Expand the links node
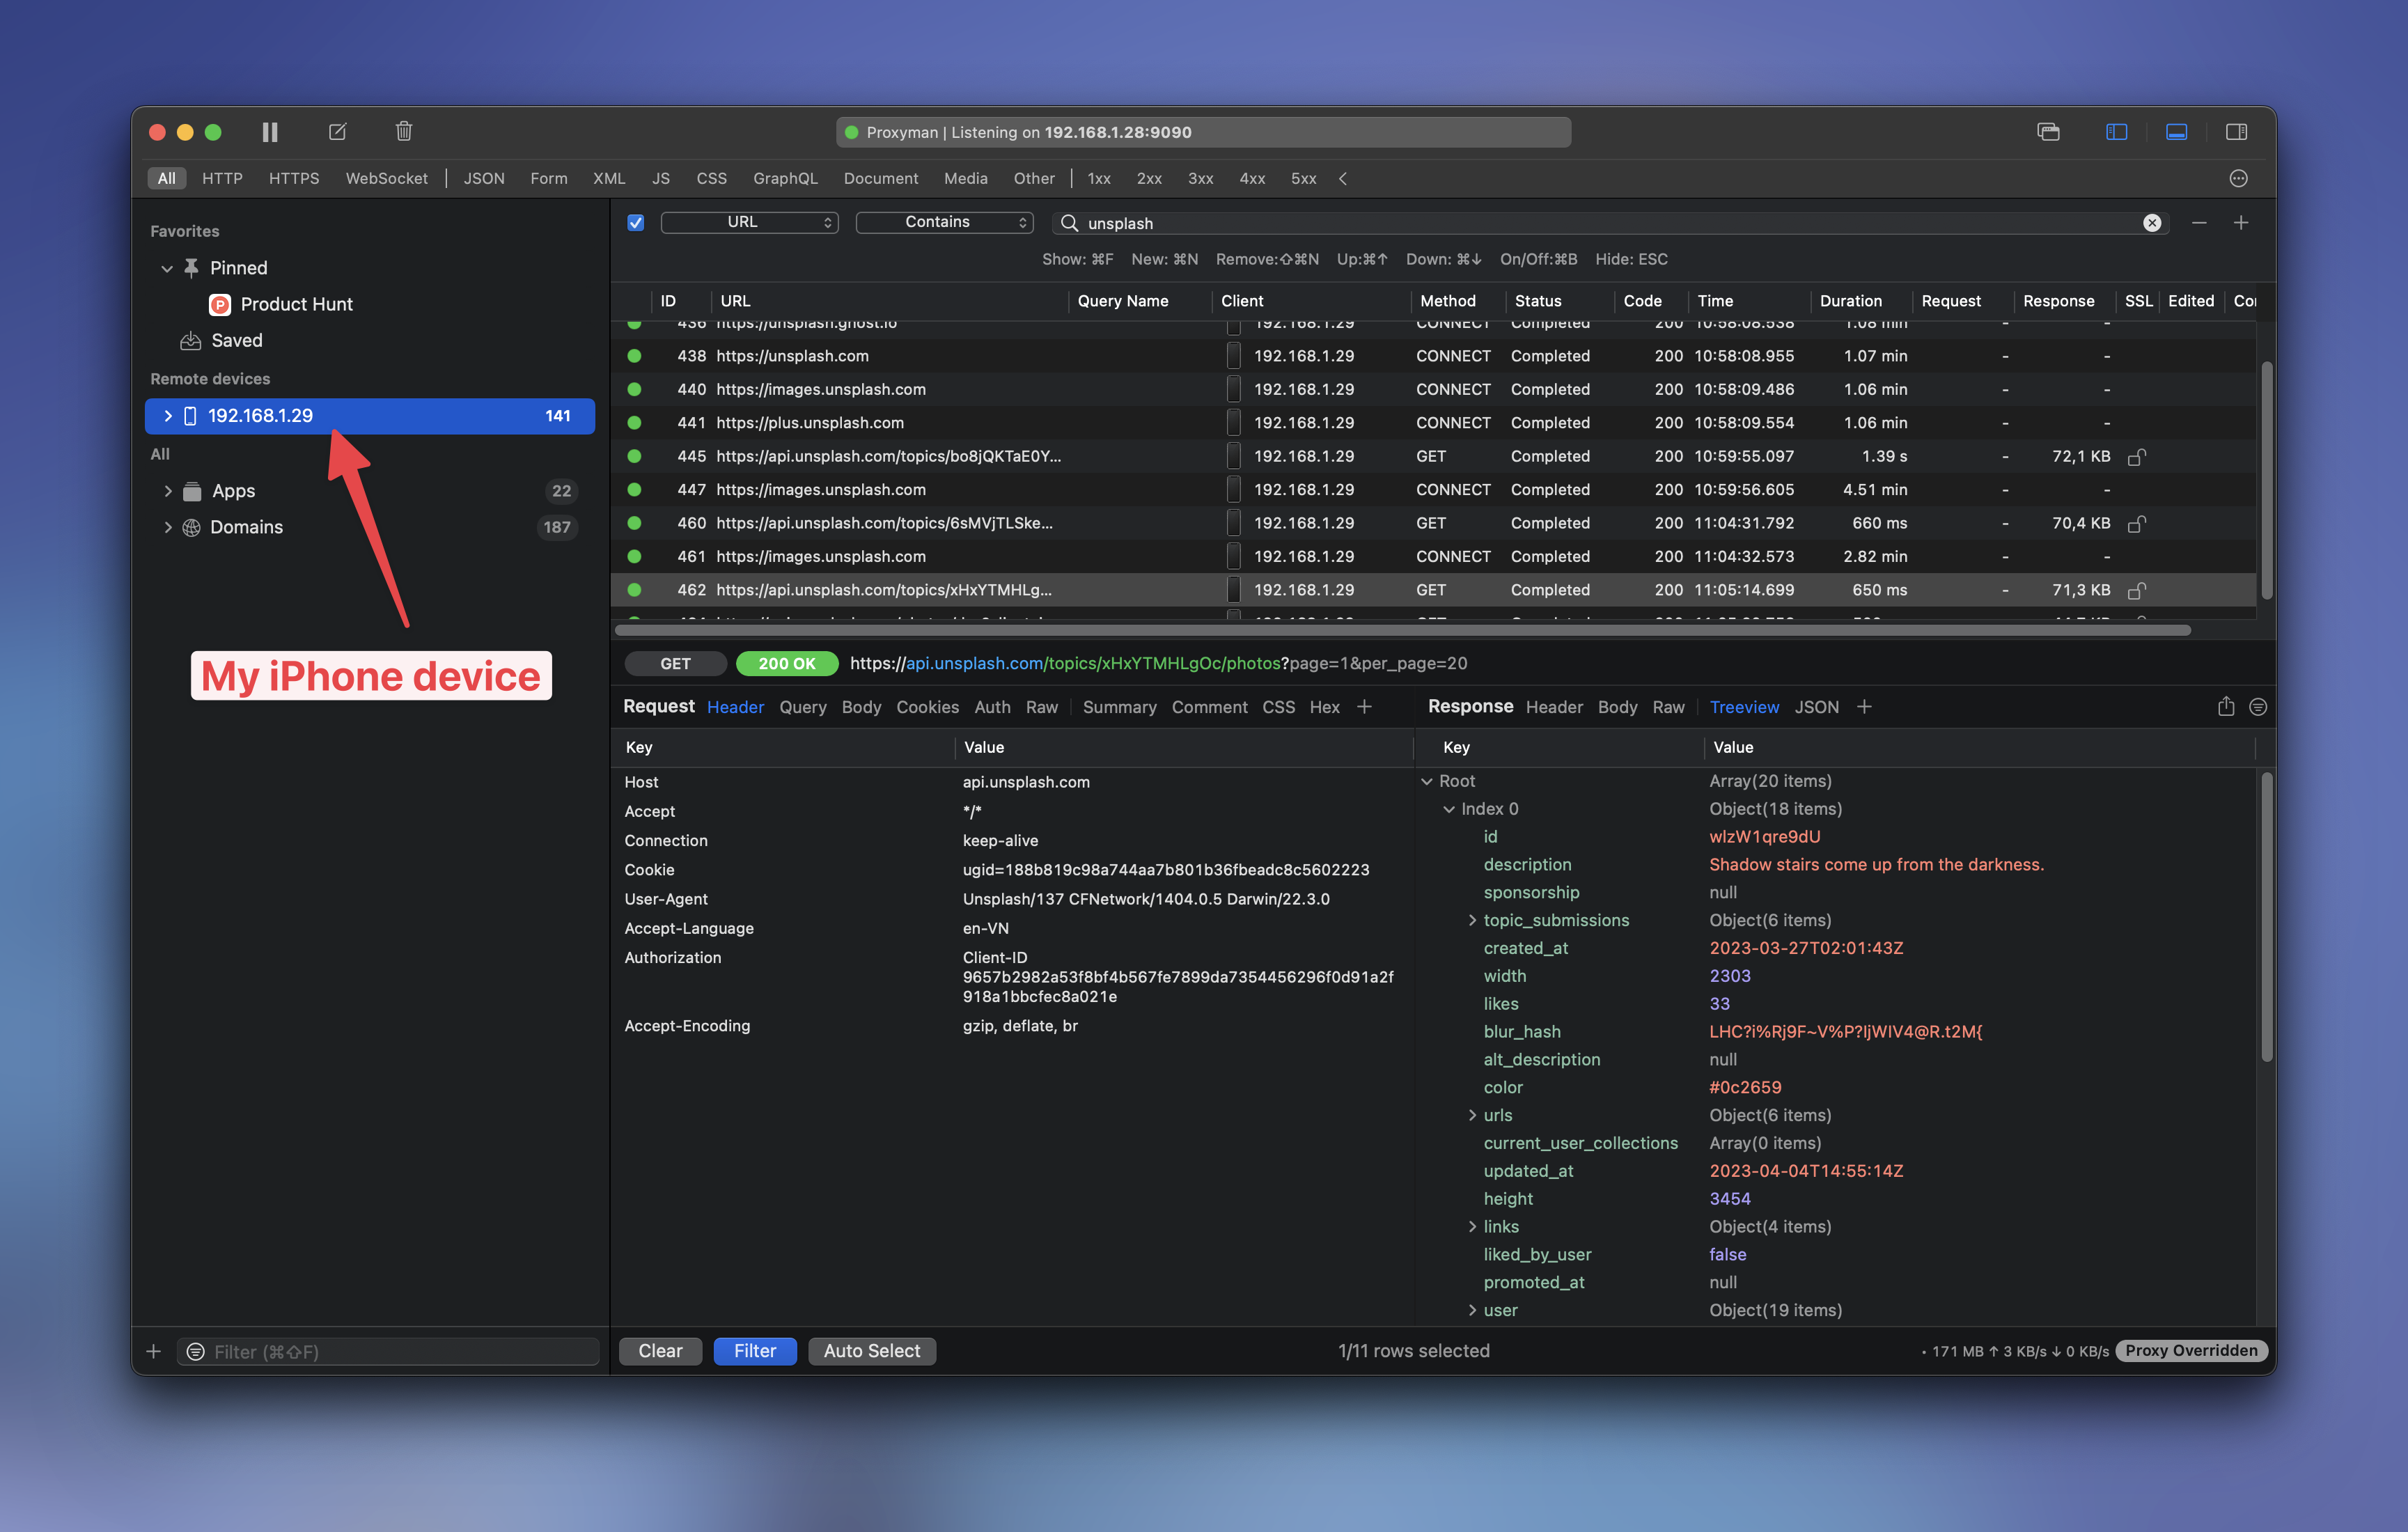 1472,1227
